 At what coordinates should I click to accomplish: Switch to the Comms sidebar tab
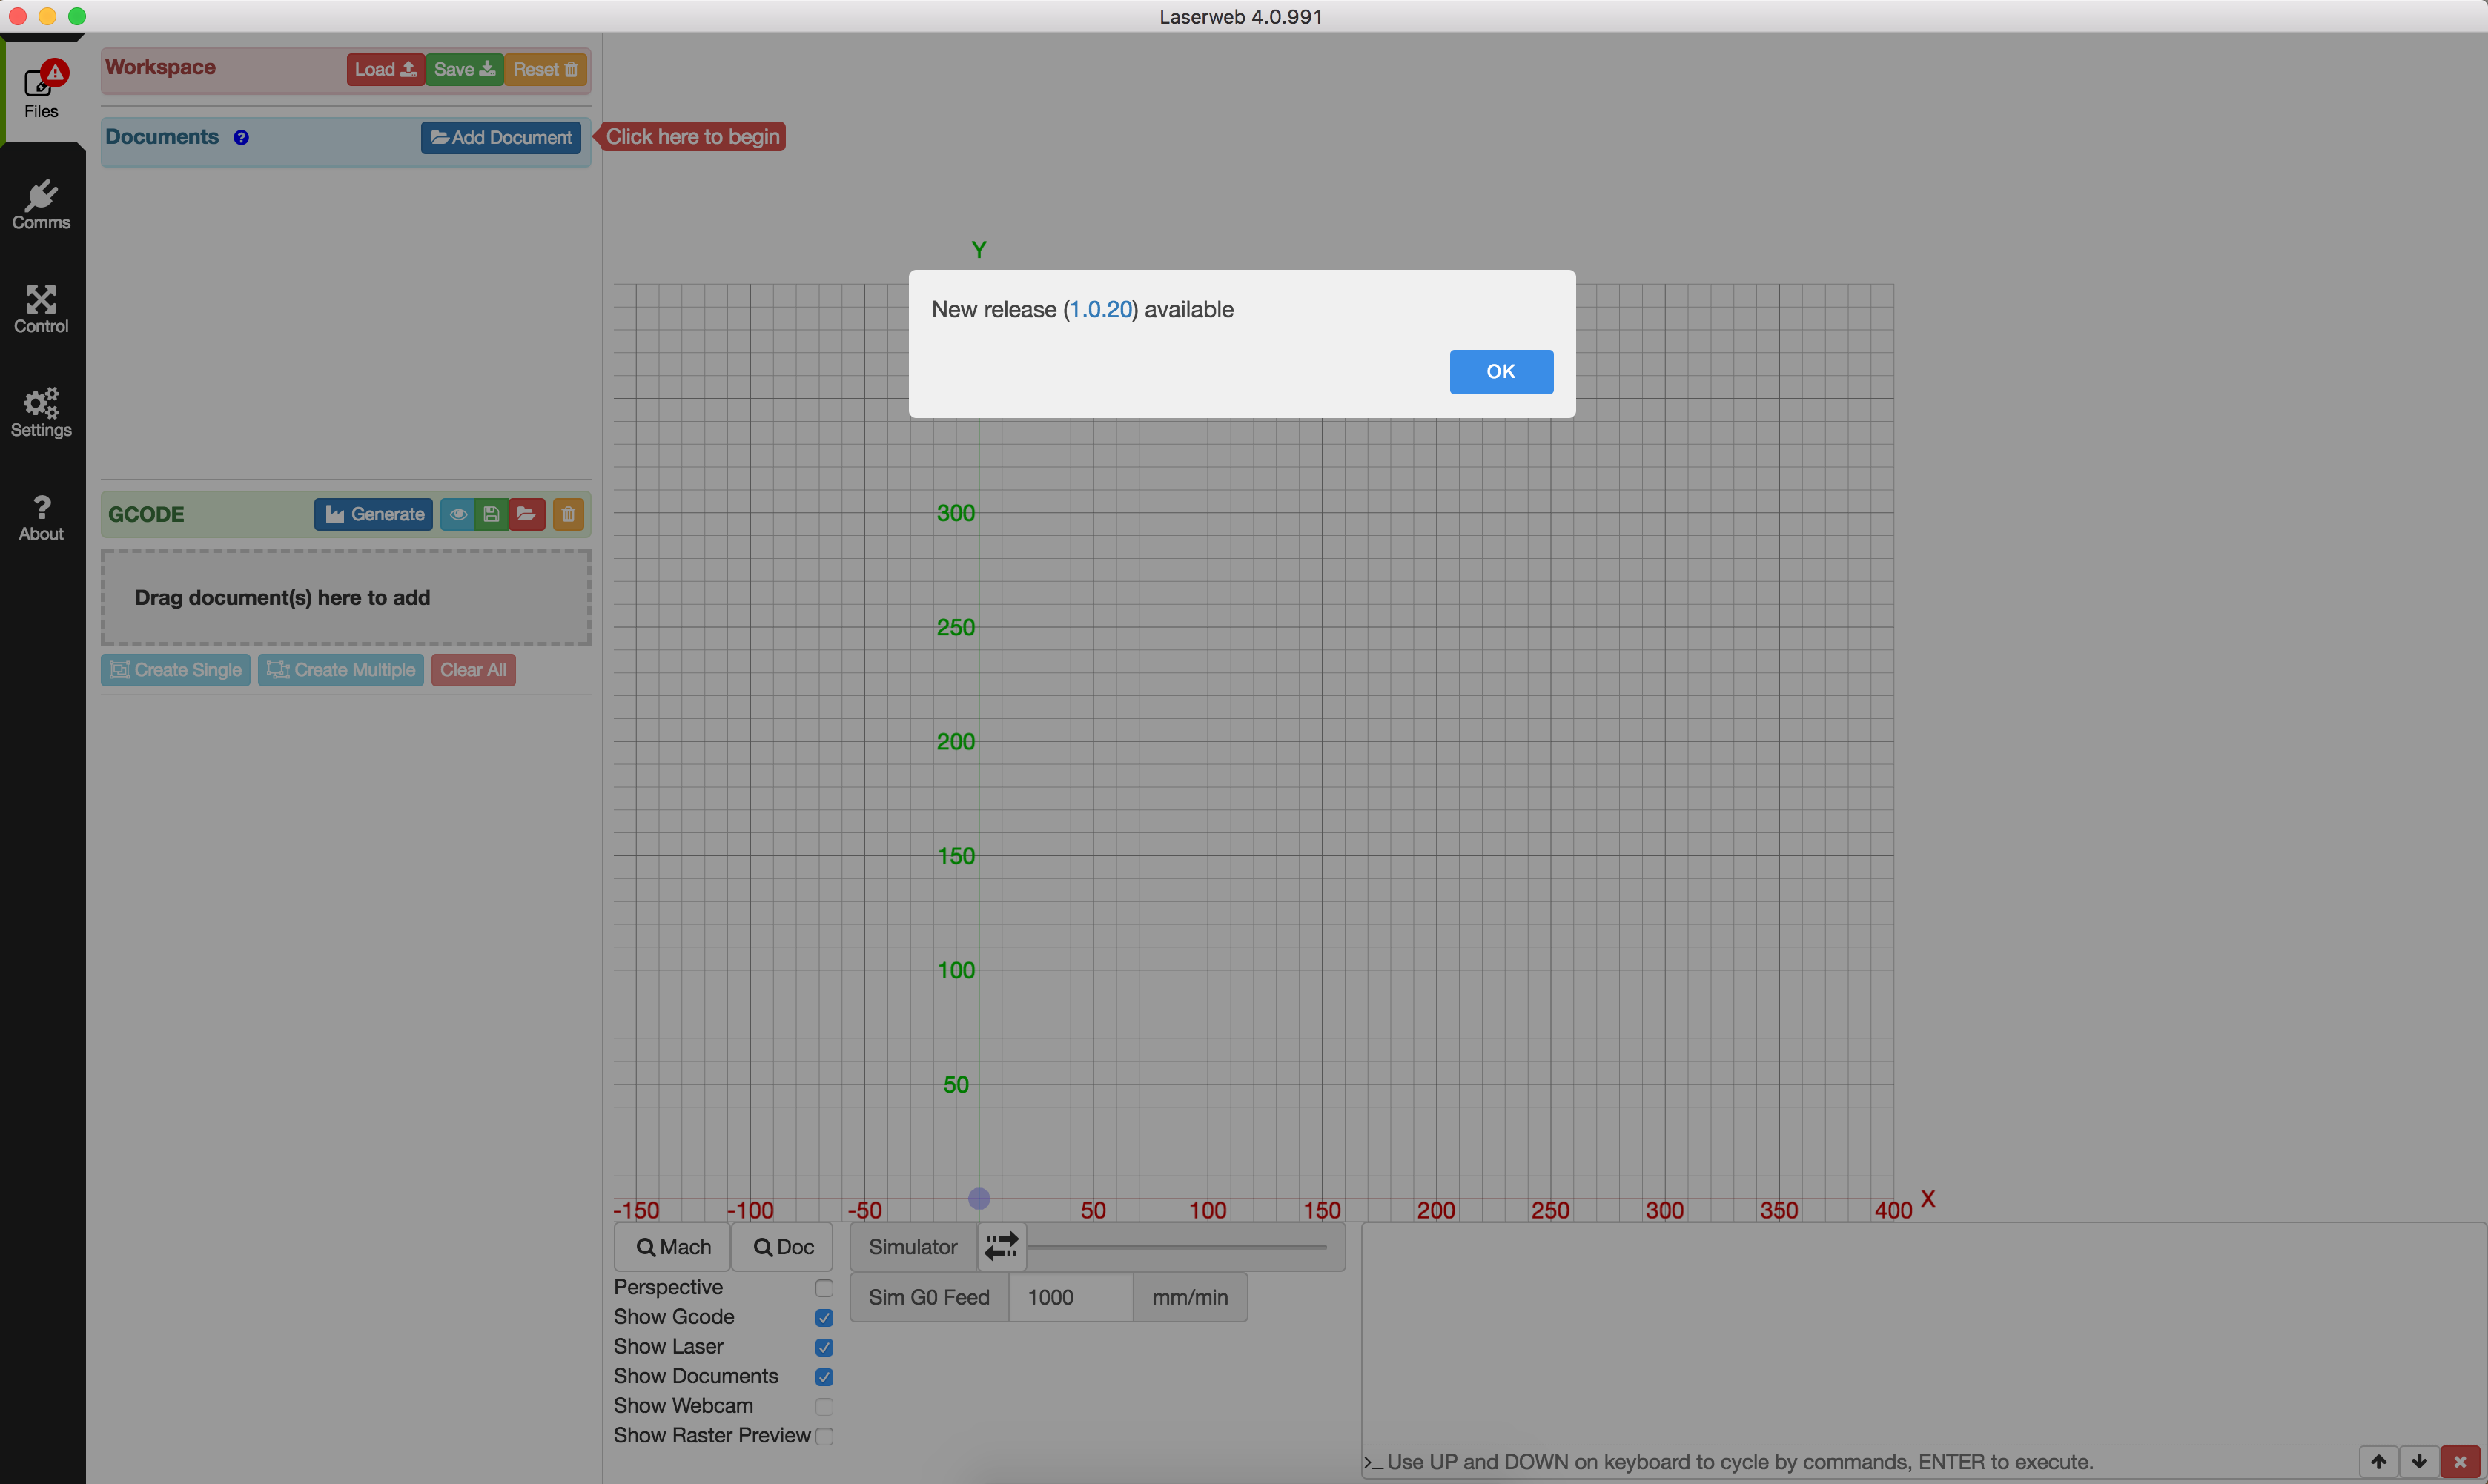pyautogui.click(x=42, y=204)
